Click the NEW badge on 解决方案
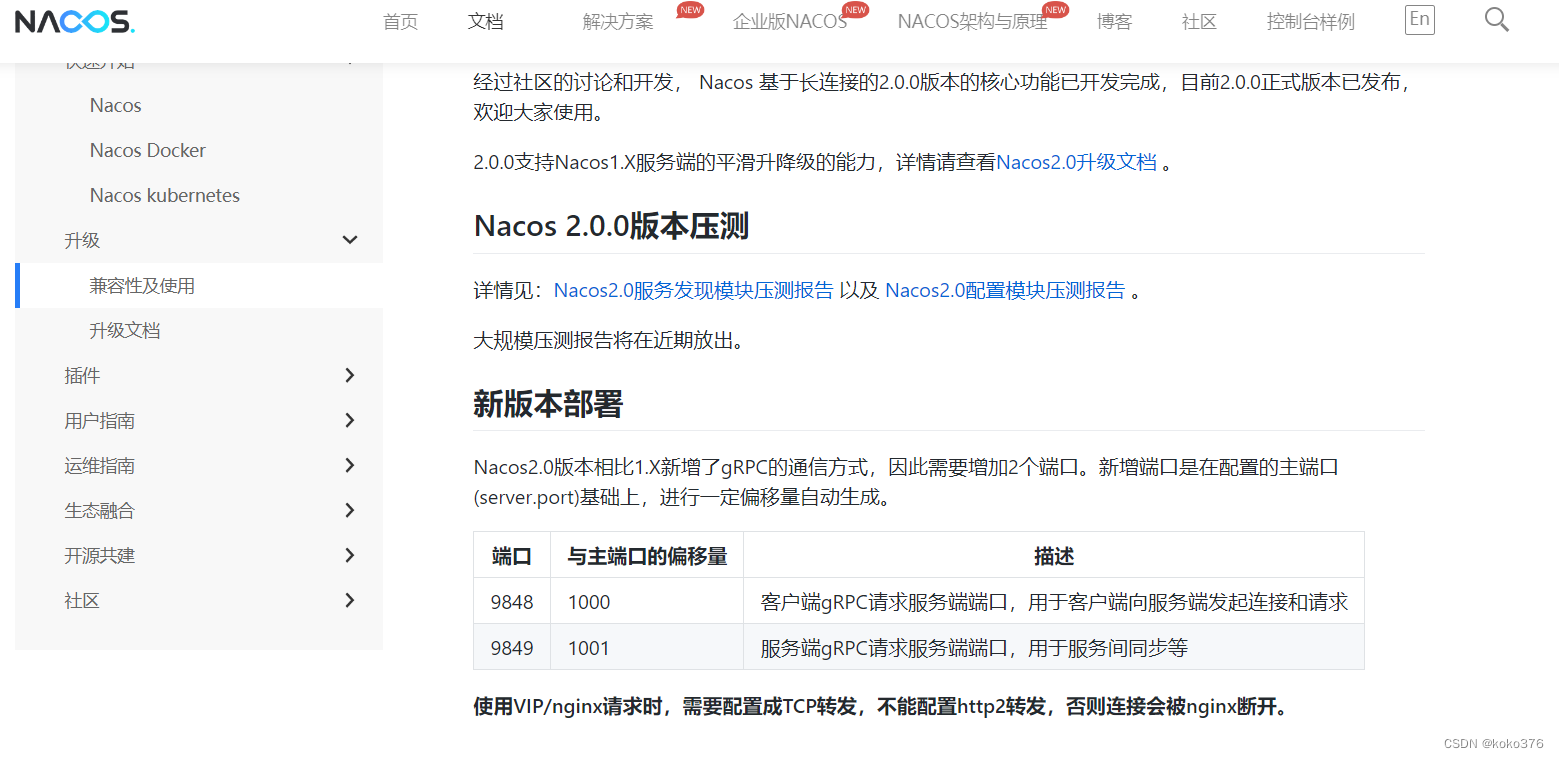 tap(690, 10)
